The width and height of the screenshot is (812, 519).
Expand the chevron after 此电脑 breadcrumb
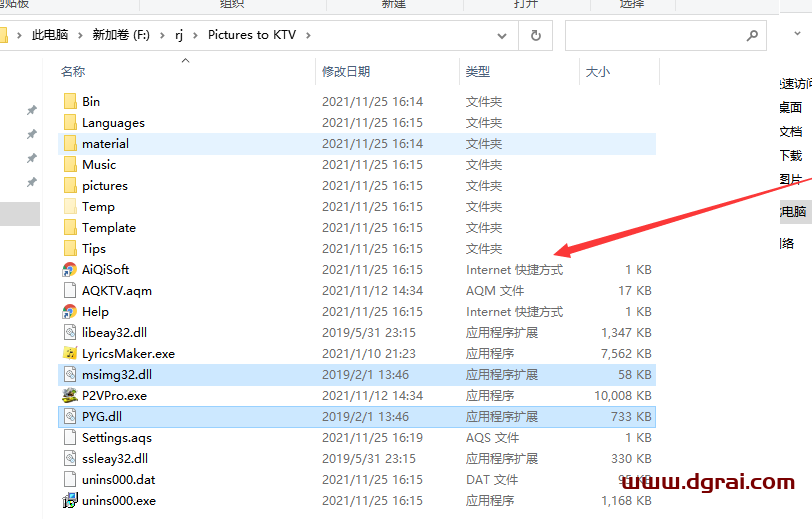tap(80, 35)
